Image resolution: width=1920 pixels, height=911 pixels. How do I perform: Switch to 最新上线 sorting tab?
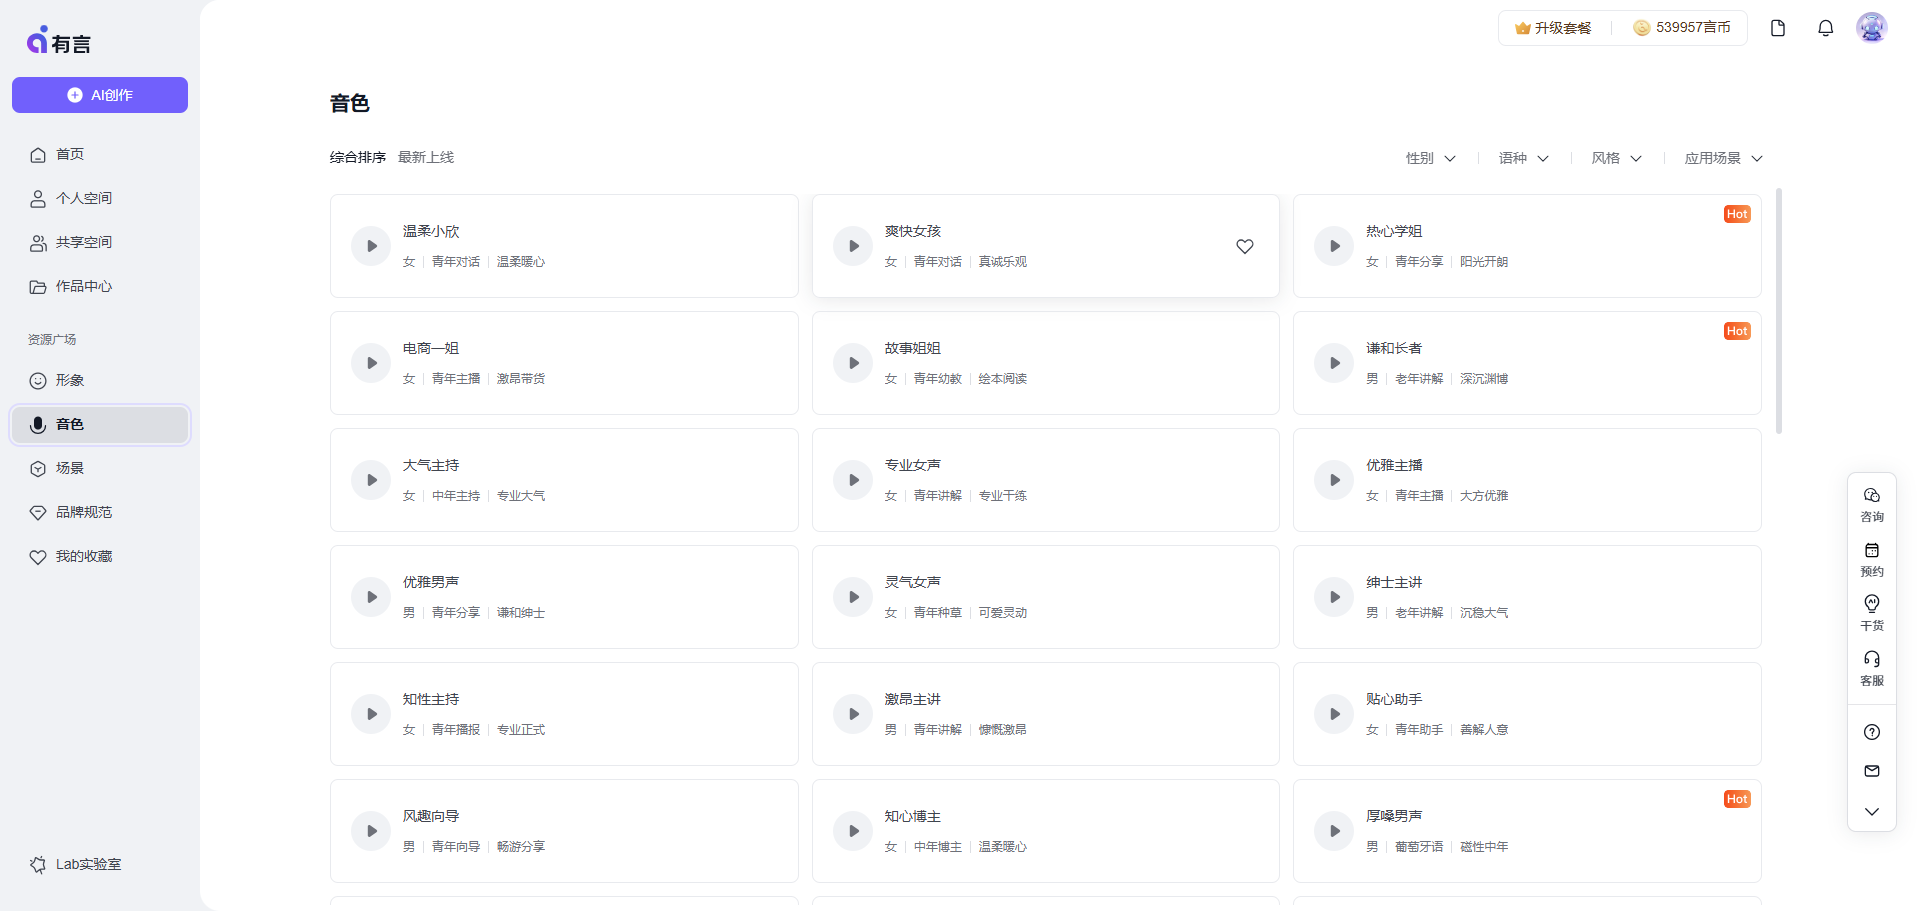click(426, 157)
